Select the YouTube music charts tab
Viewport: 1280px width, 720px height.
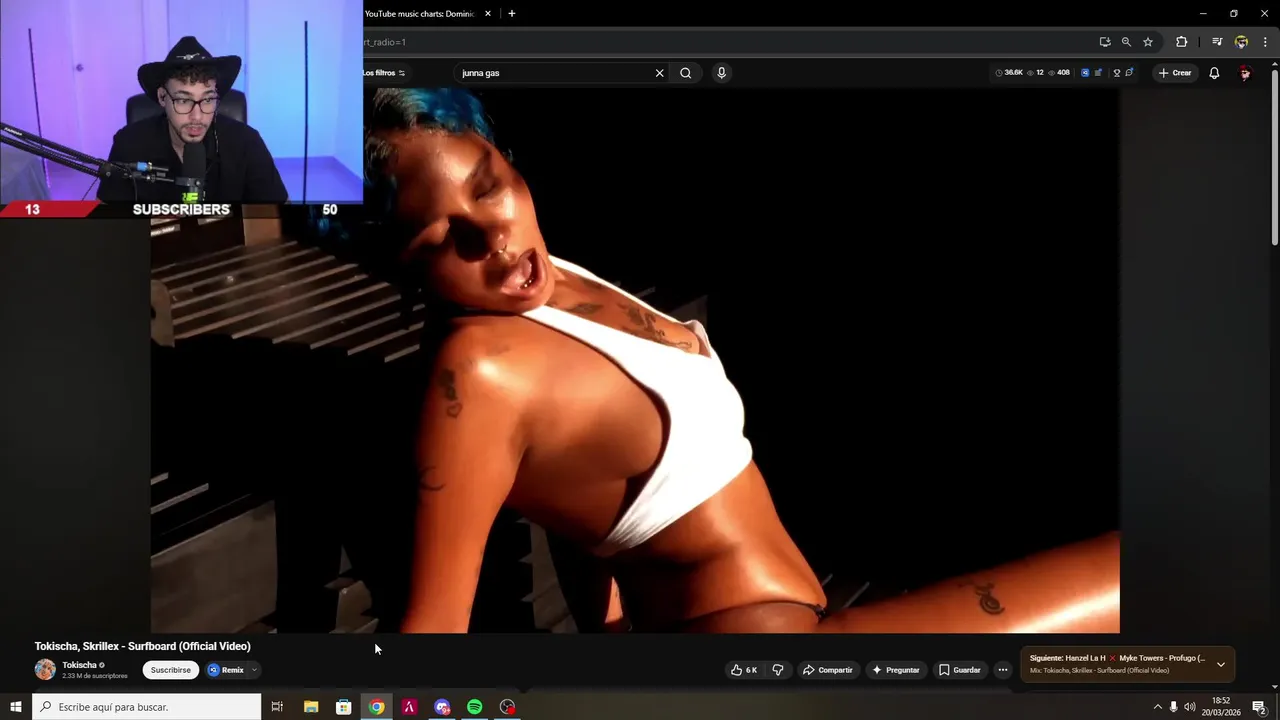[420, 14]
